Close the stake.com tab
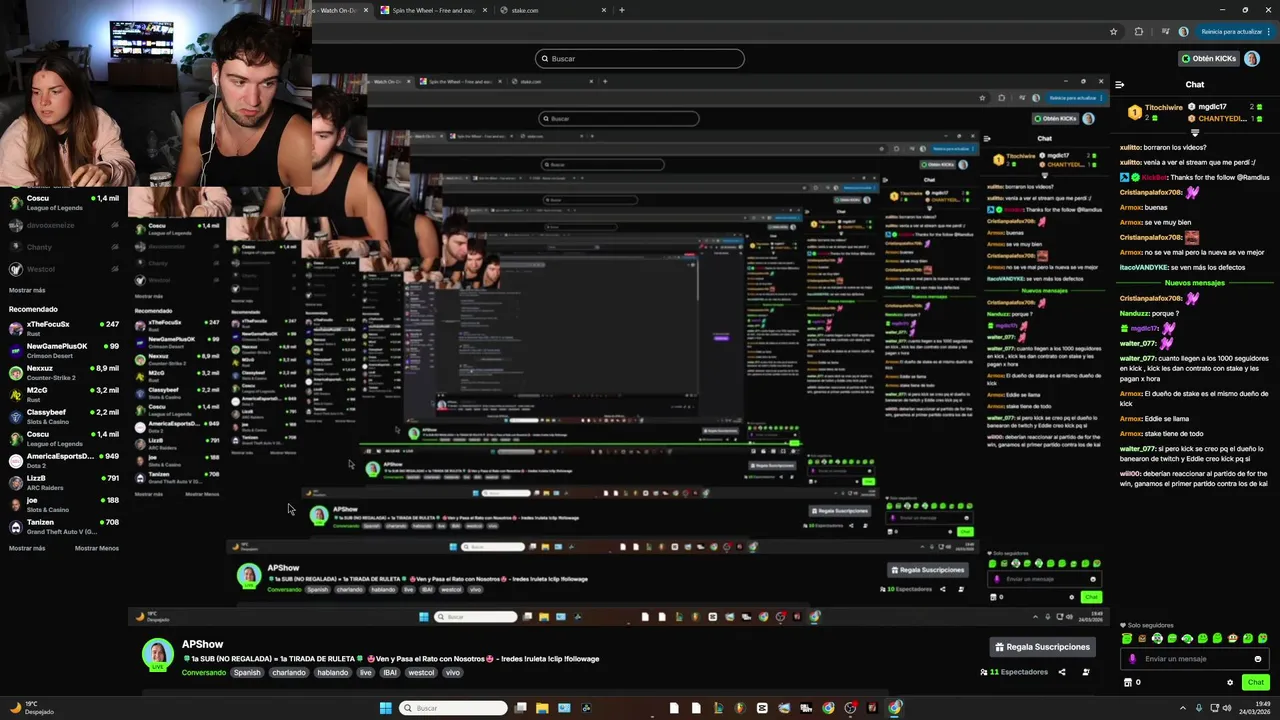 (x=603, y=10)
